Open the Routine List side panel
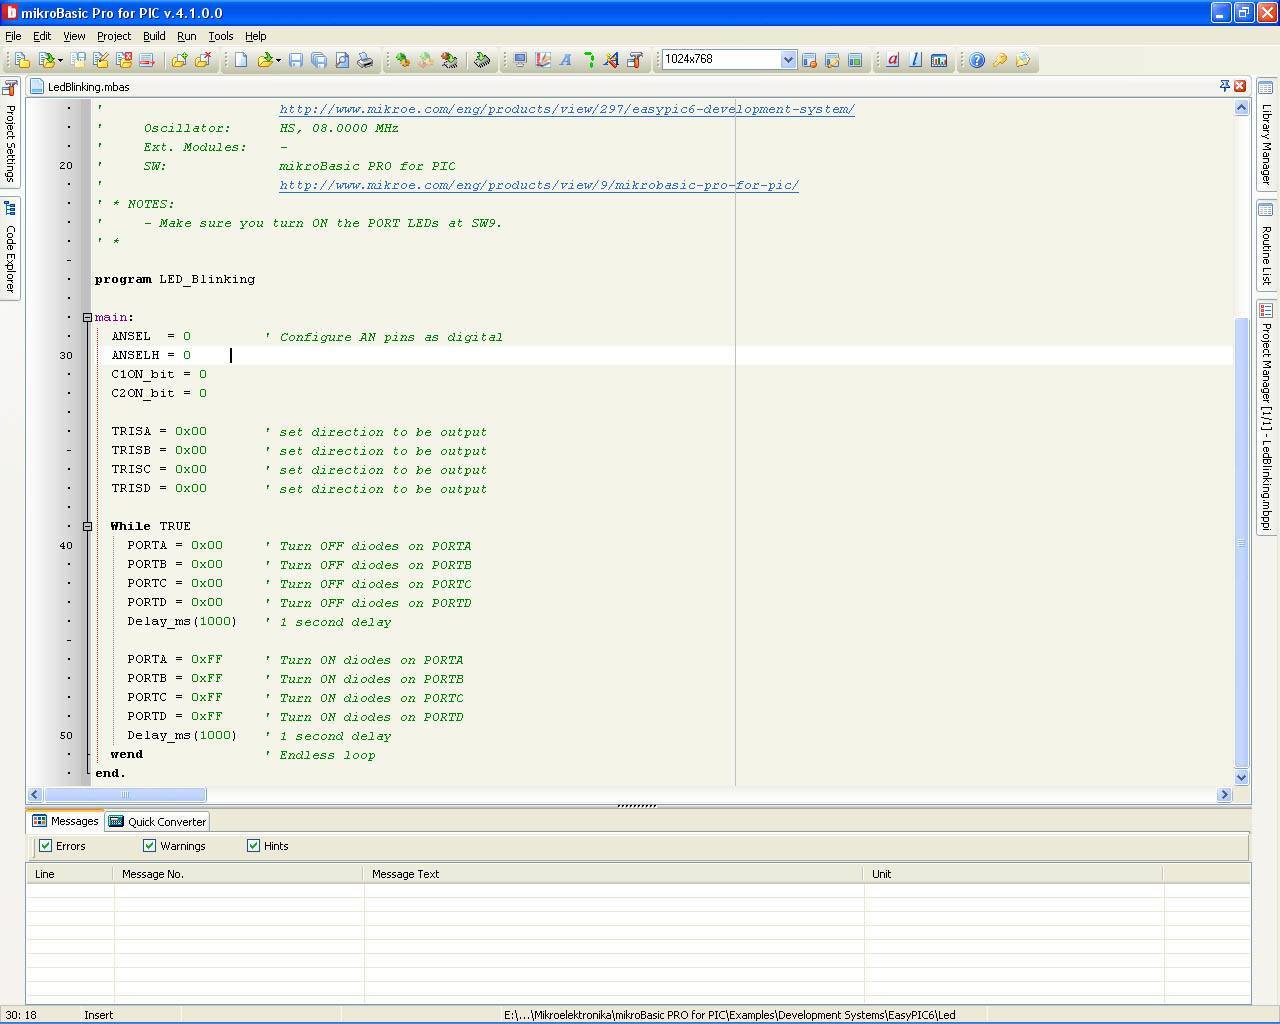The image size is (1280, 1024). tap(1266, 245)
